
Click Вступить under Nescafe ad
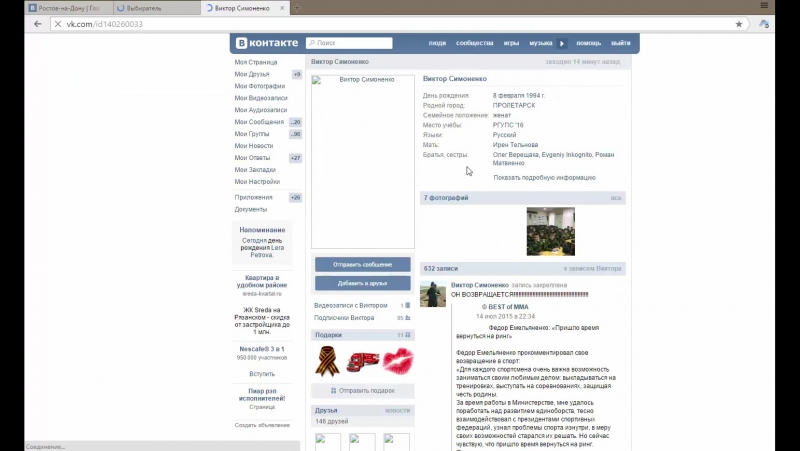pos(262,374)
